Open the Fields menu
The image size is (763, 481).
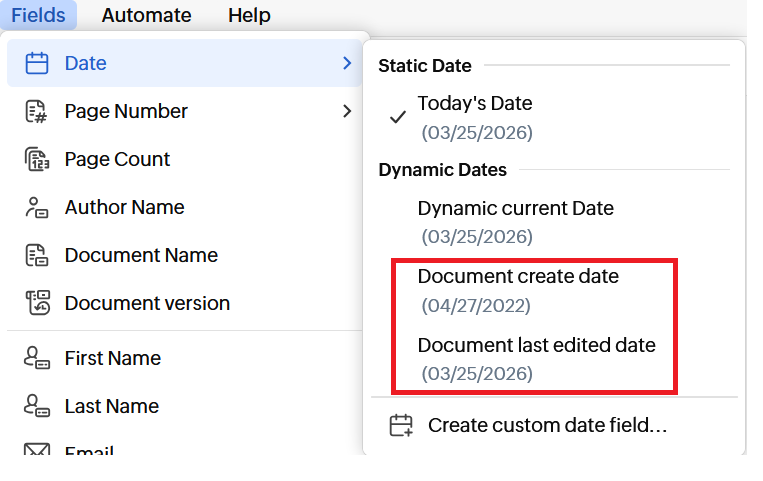[x=39, y=15]
